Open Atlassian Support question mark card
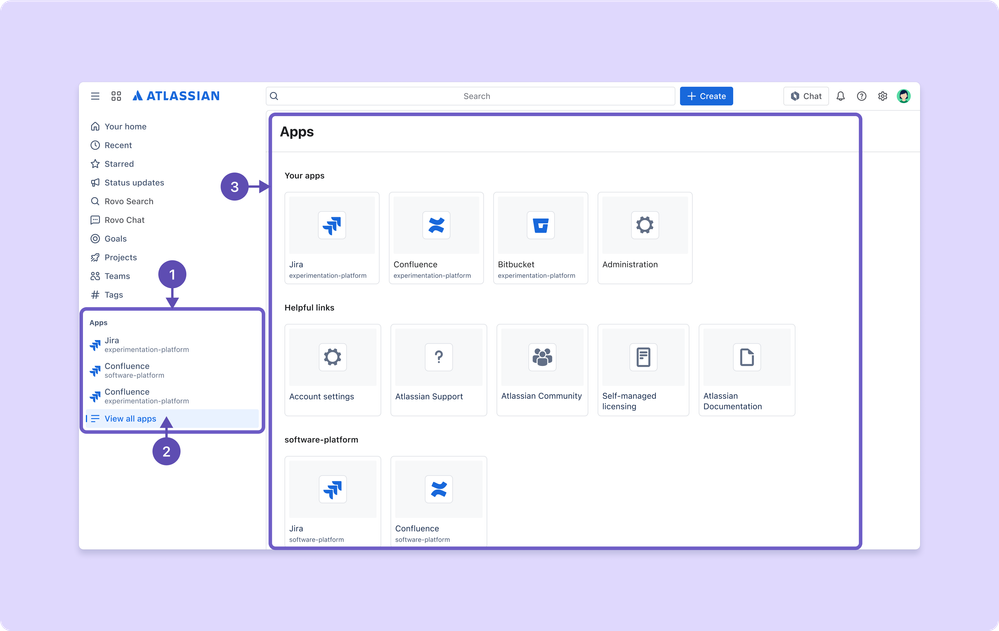This screenshot has height=631, width=999. click(438, 370)
